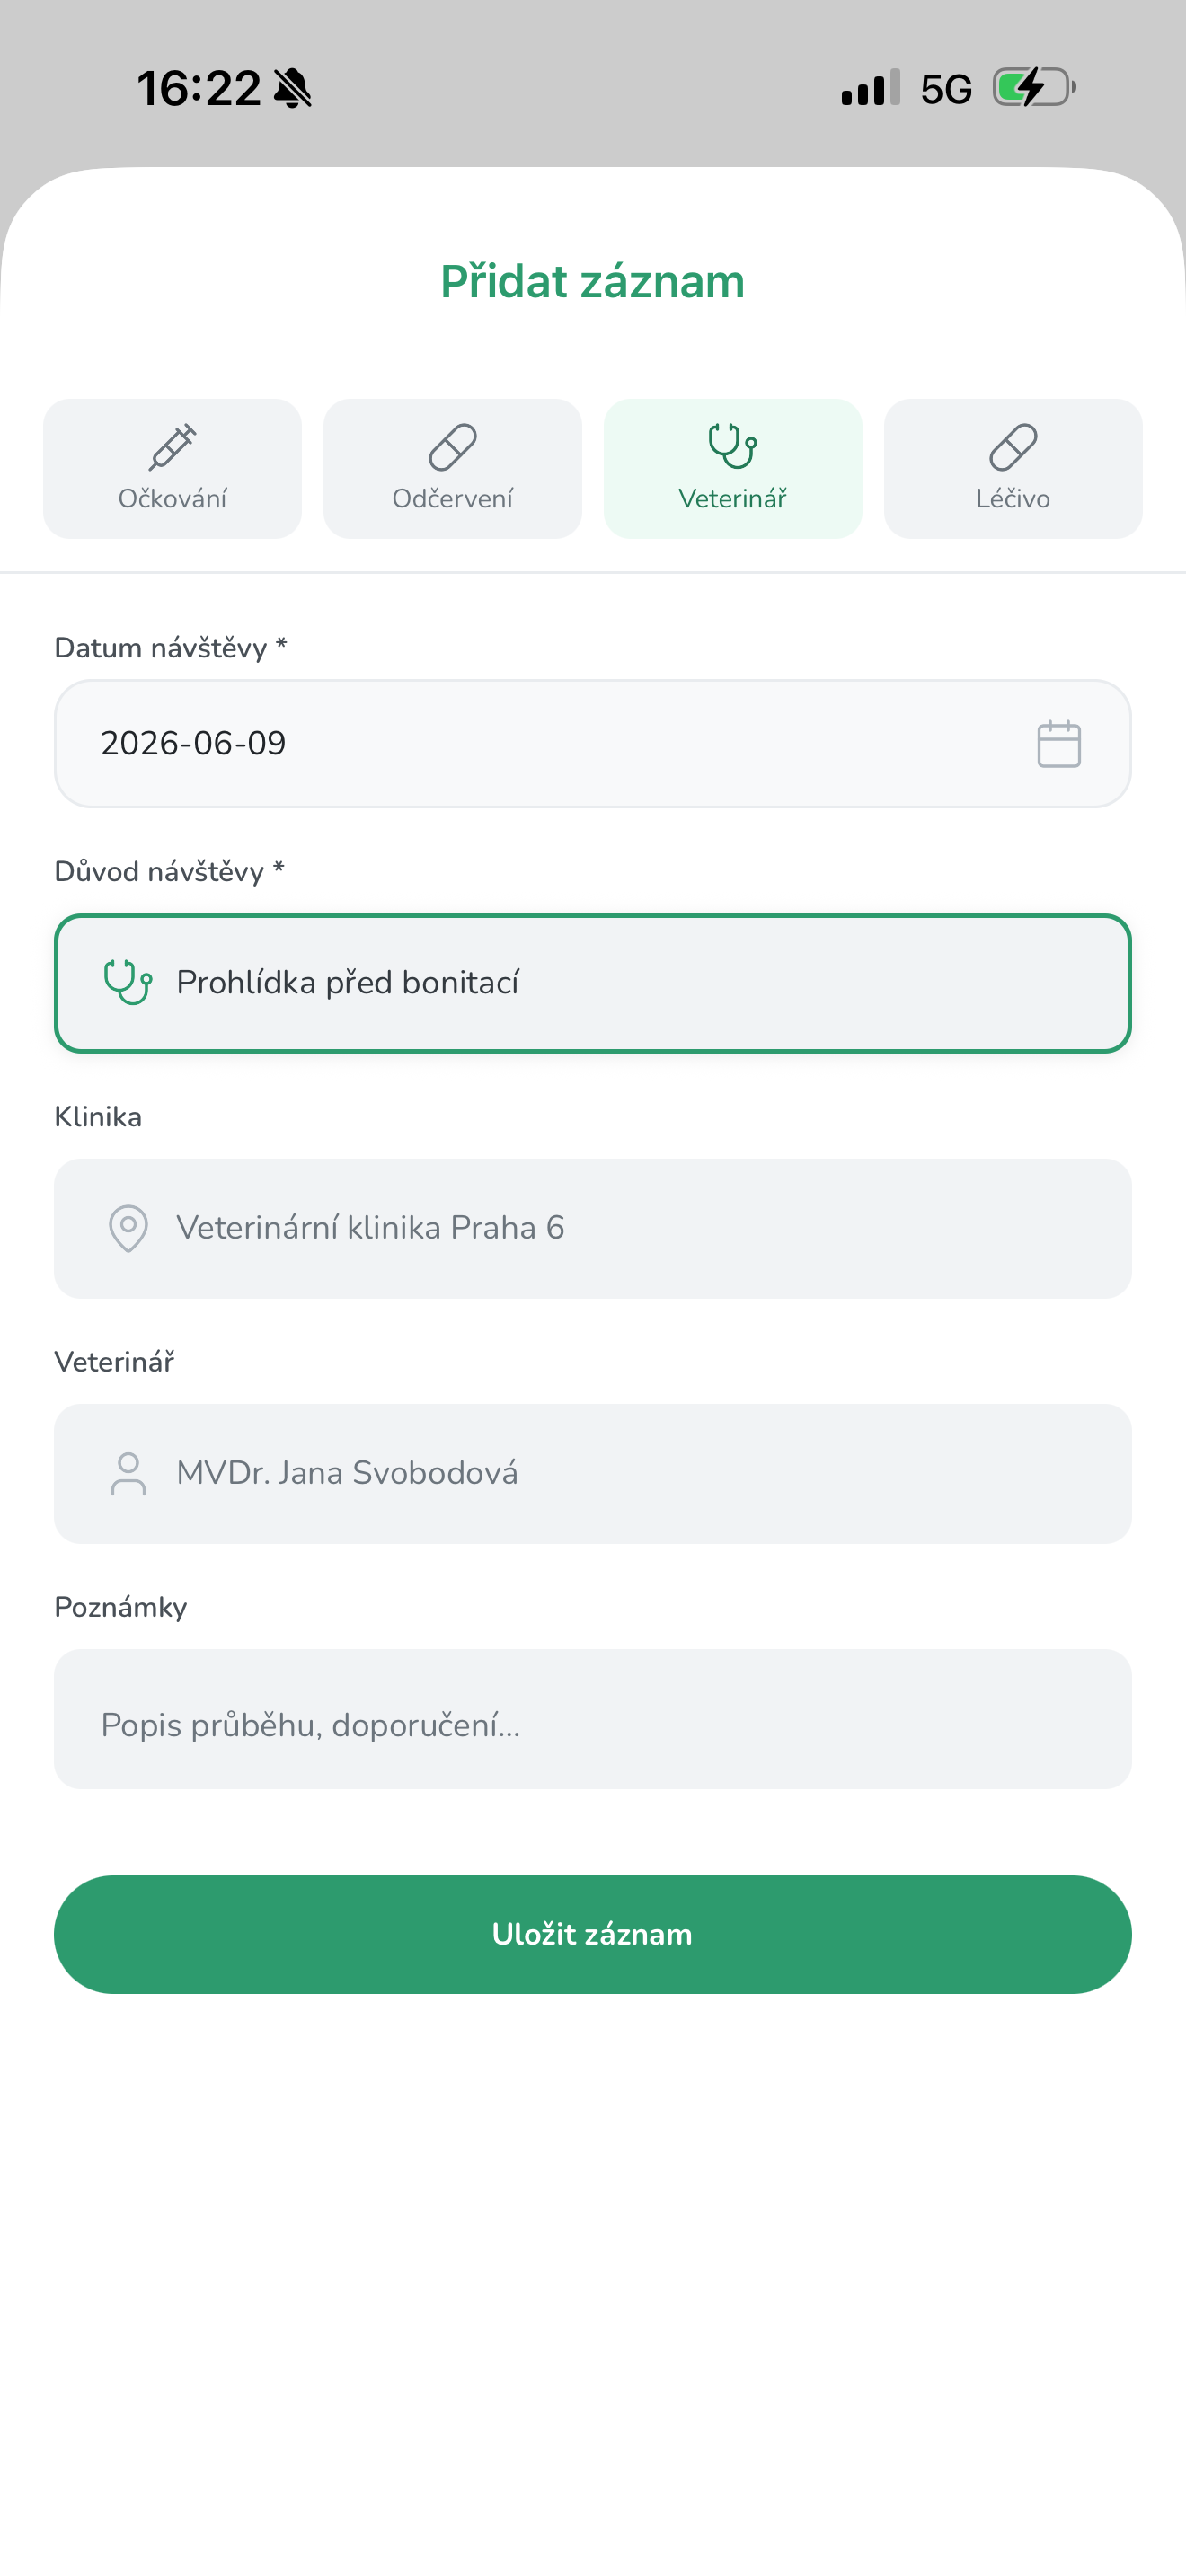Image resolution: width=1186 pixels, height=2576 pixels.
Task: Tap the syringe icon for Očkování
Action: 172,446
